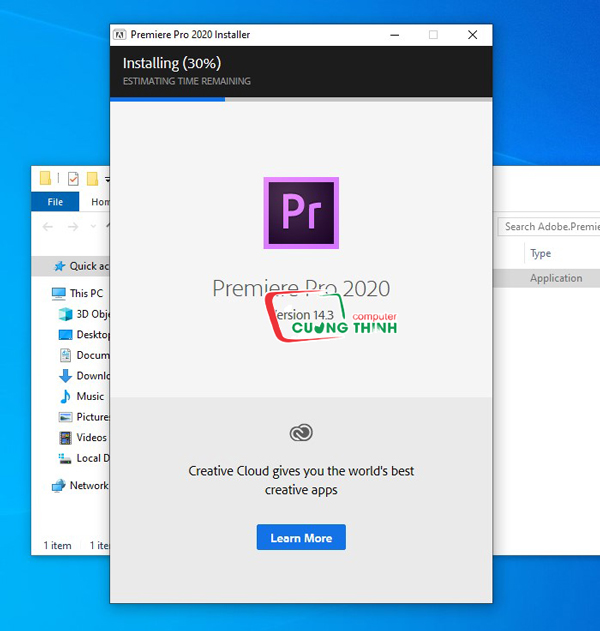Image resolution: width=600 pixels, height=631 pixels.
Task: Click the Type column header
Action: 540,254
